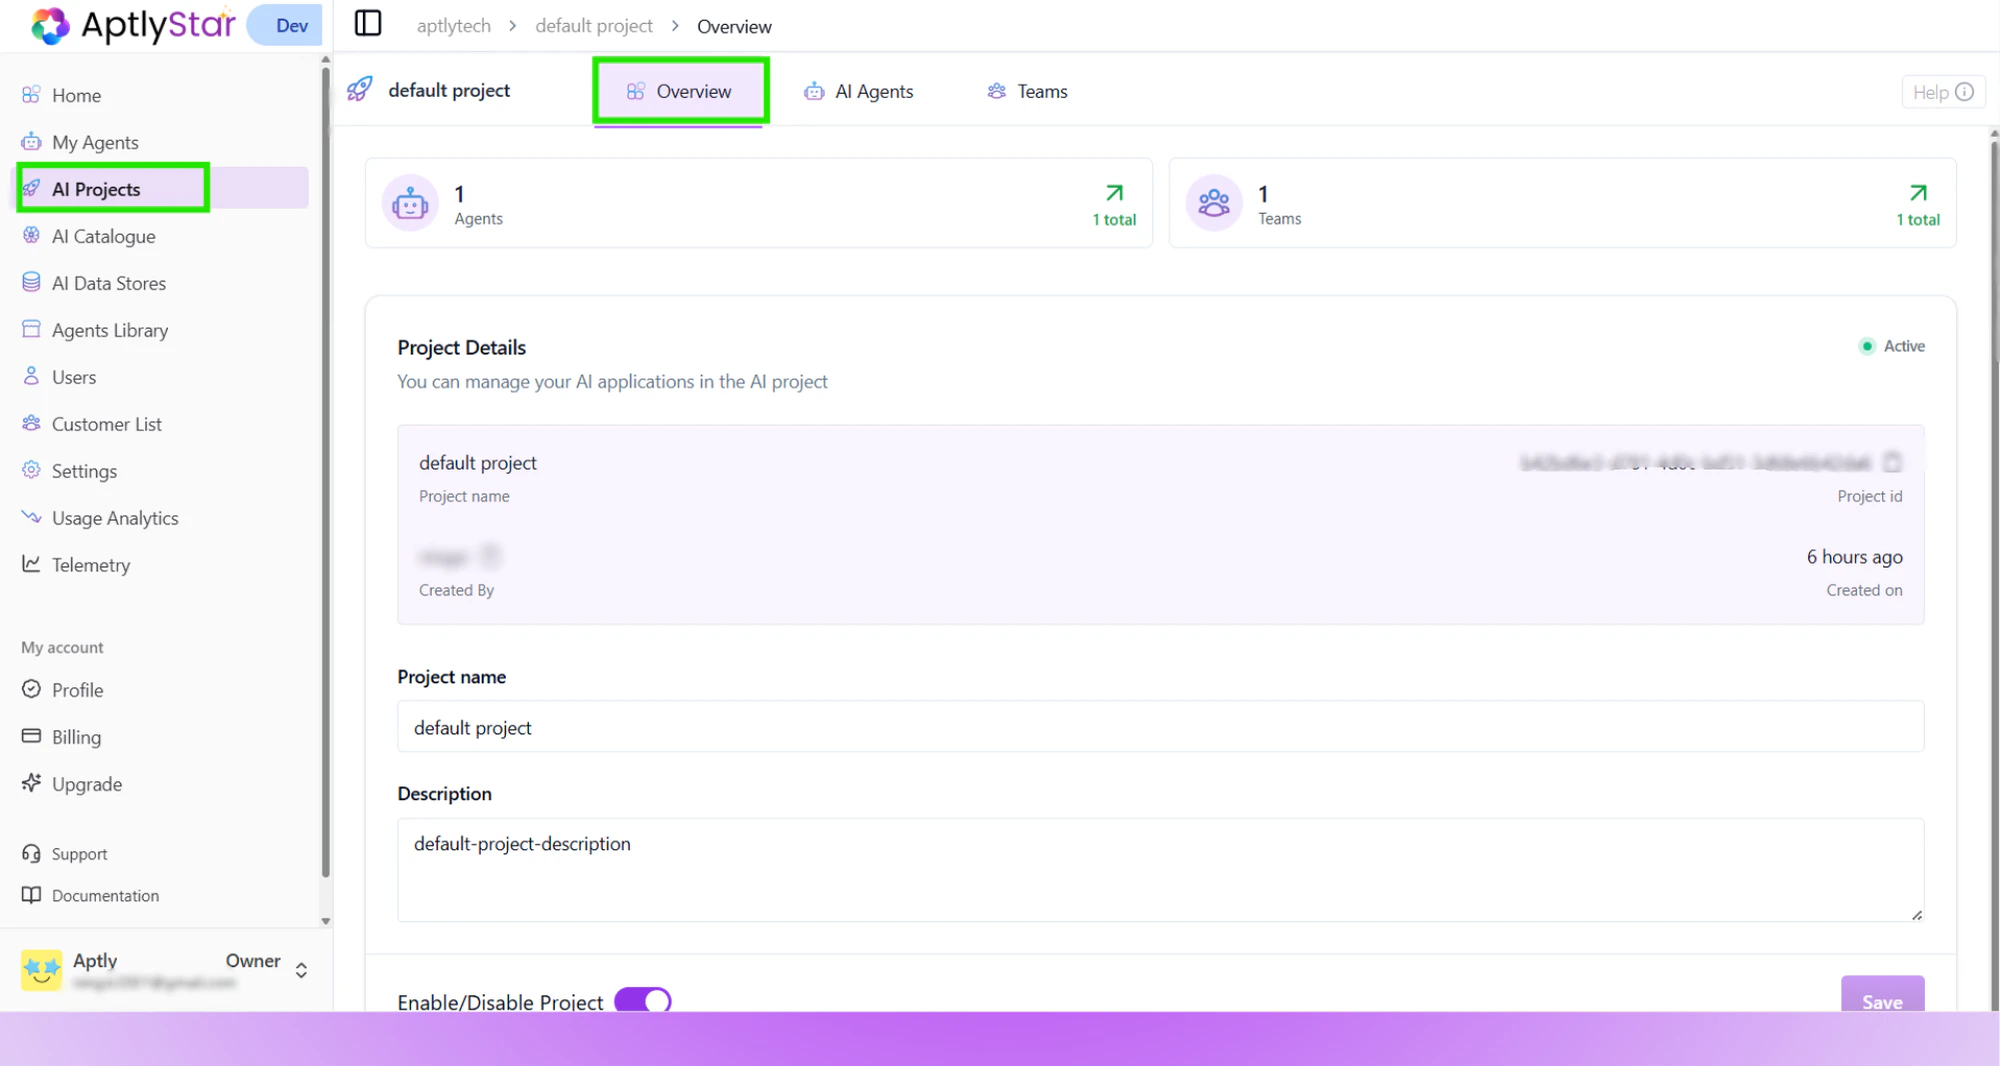Open Agents via arrow icon
The height and width of the screenshot is (1066, 2000).
[1114, 193]
